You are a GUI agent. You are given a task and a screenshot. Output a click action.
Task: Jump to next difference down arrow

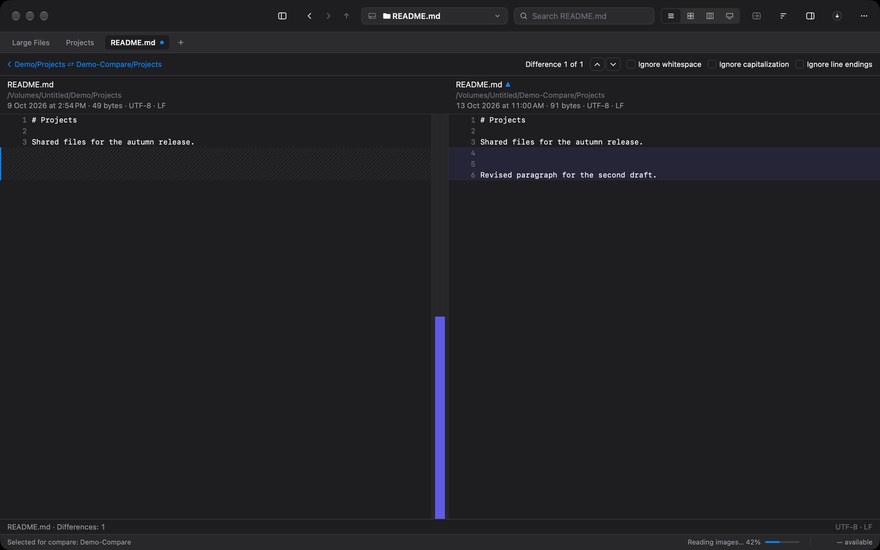613,65
